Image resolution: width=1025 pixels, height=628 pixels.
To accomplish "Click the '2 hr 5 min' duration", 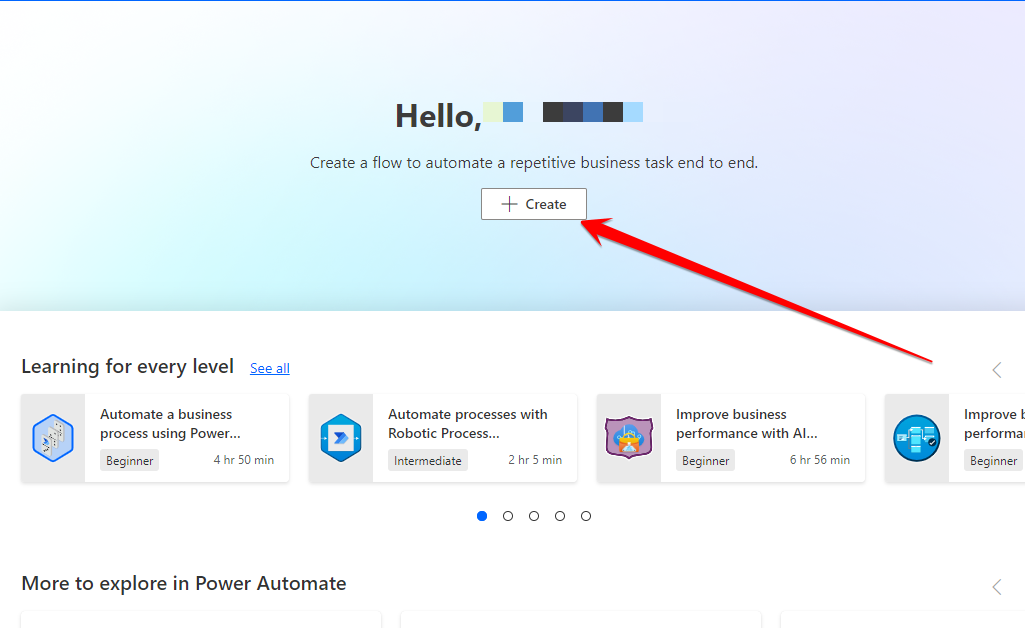I will point(535,460).
